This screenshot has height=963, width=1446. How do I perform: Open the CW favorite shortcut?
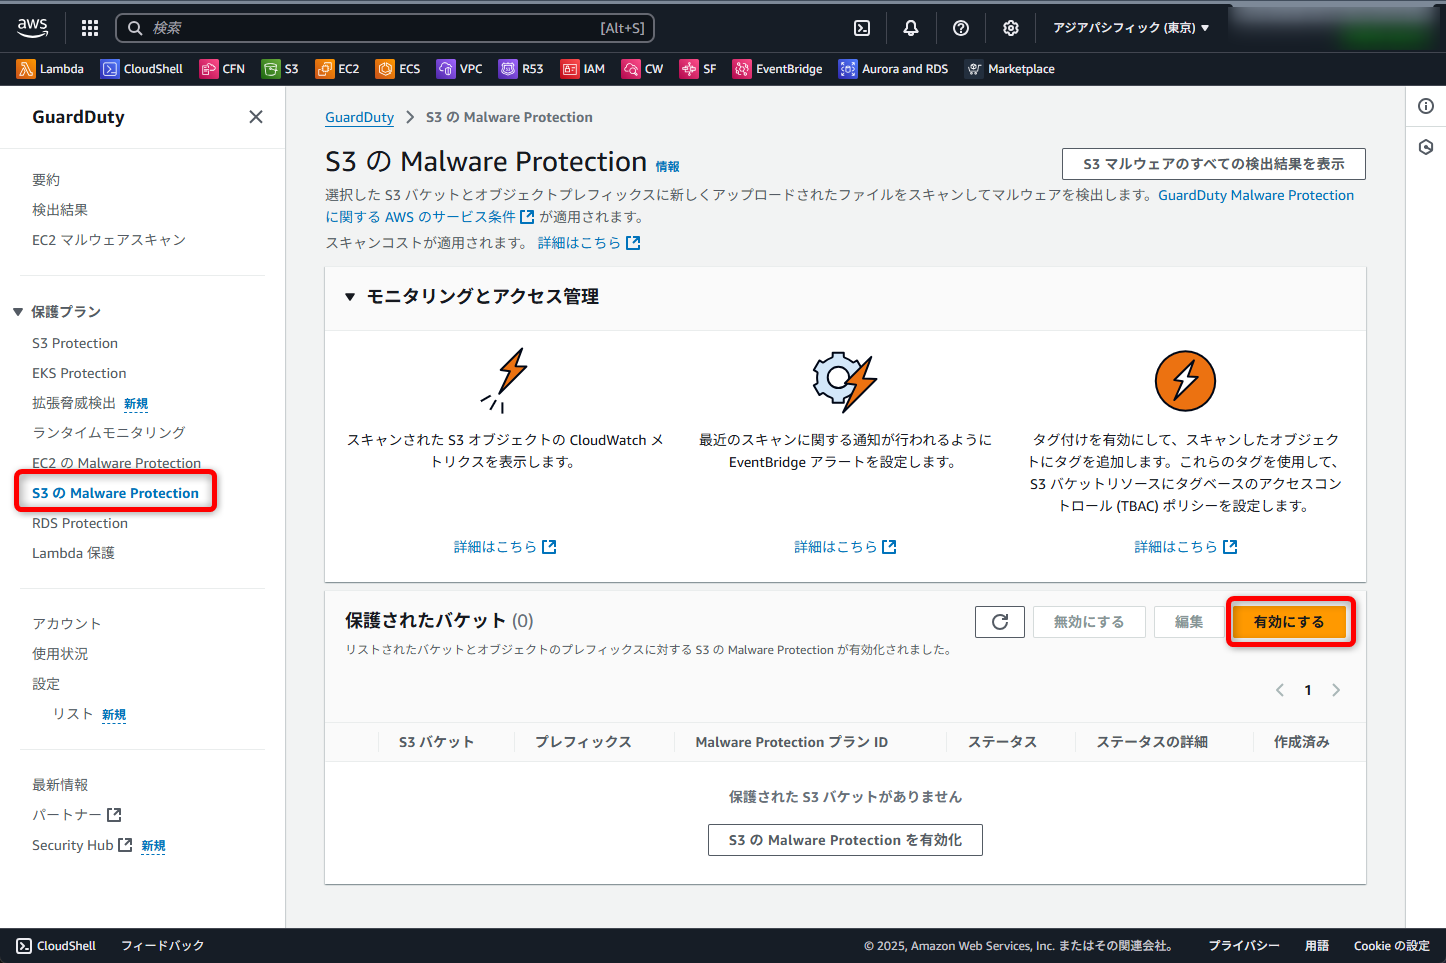click(x=642, y=69)
